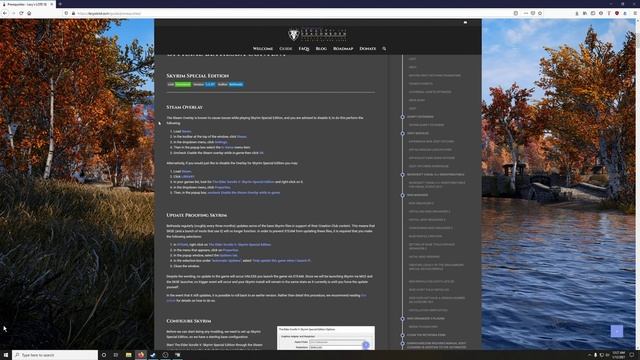The width and height of the screenshot is (640, 360).
Task: Click the taskbar clock
Action: pyautogui.click(x=618, y=355)
